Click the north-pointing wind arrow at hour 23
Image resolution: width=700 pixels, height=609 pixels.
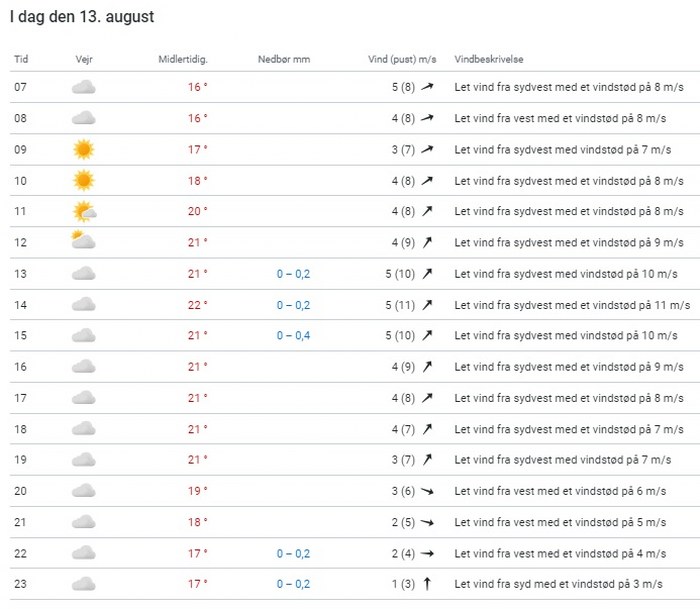pyautogui.click(x=427, y=584)
